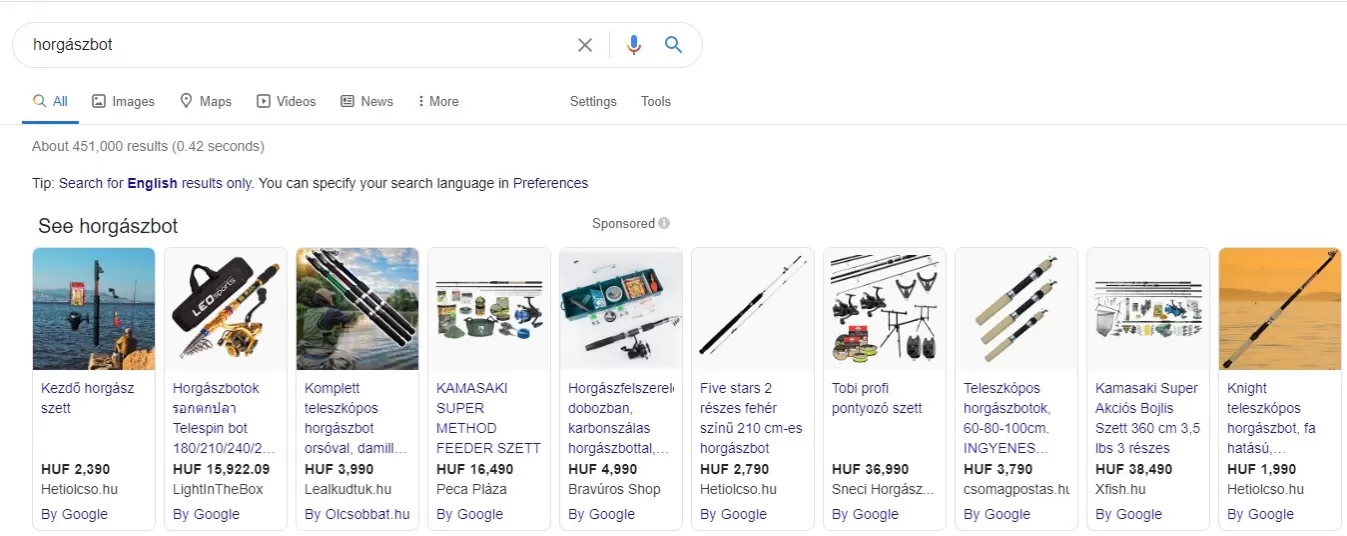Open Five stars white rod image

[x=753, y=309]
